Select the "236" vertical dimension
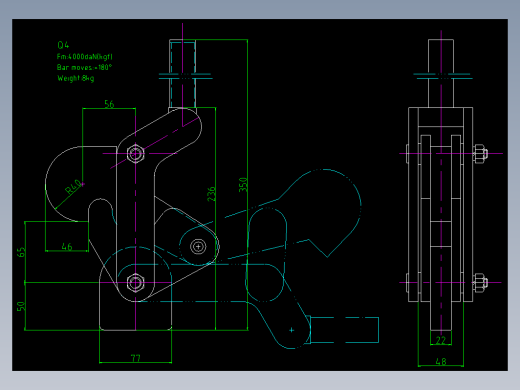Viewport: 520px width, 390px height. coord(211,194)
